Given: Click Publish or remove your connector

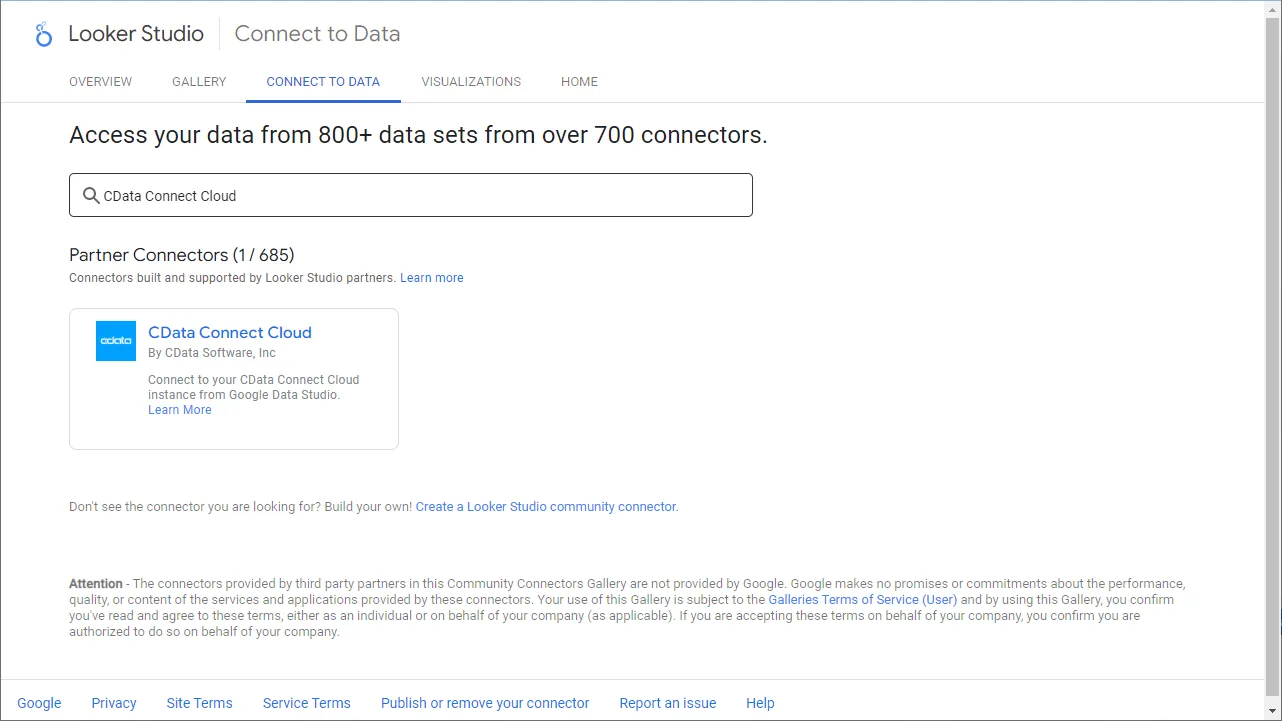Looking at the screenshot, I should (485, 703).
